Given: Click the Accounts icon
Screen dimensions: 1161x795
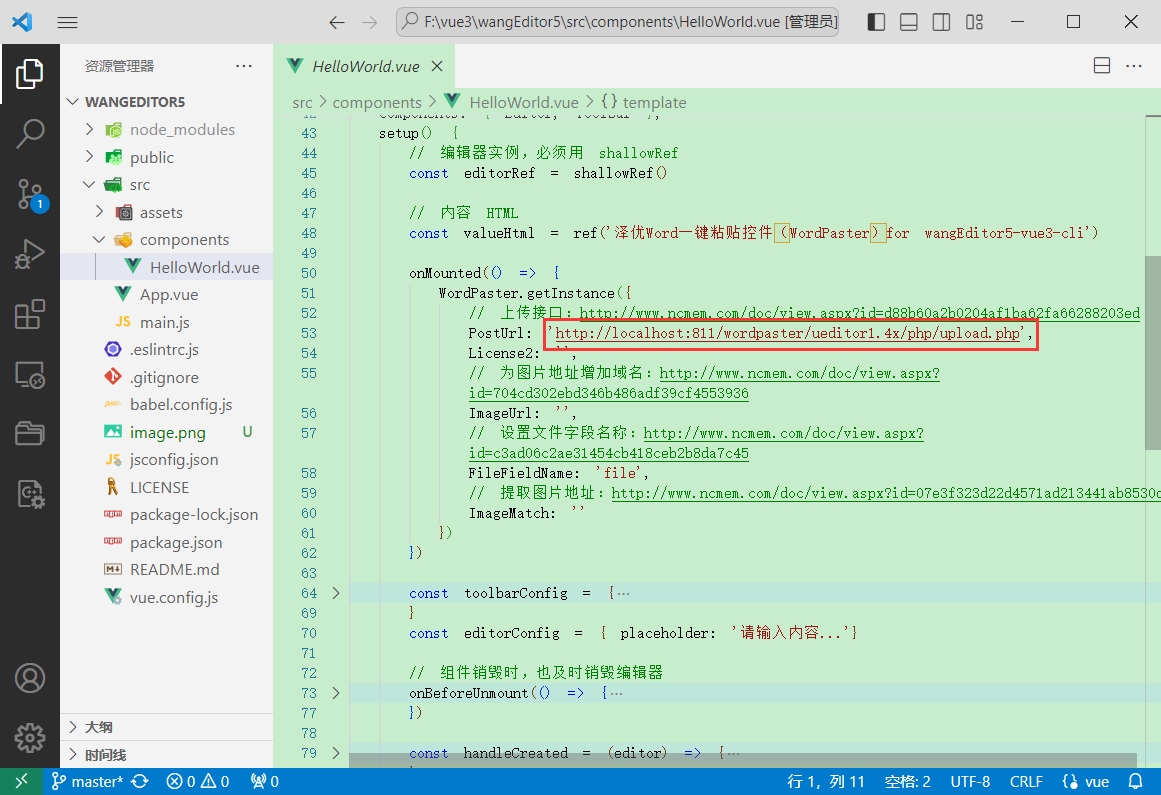Looking at the screenshot, I should [30, 677].
